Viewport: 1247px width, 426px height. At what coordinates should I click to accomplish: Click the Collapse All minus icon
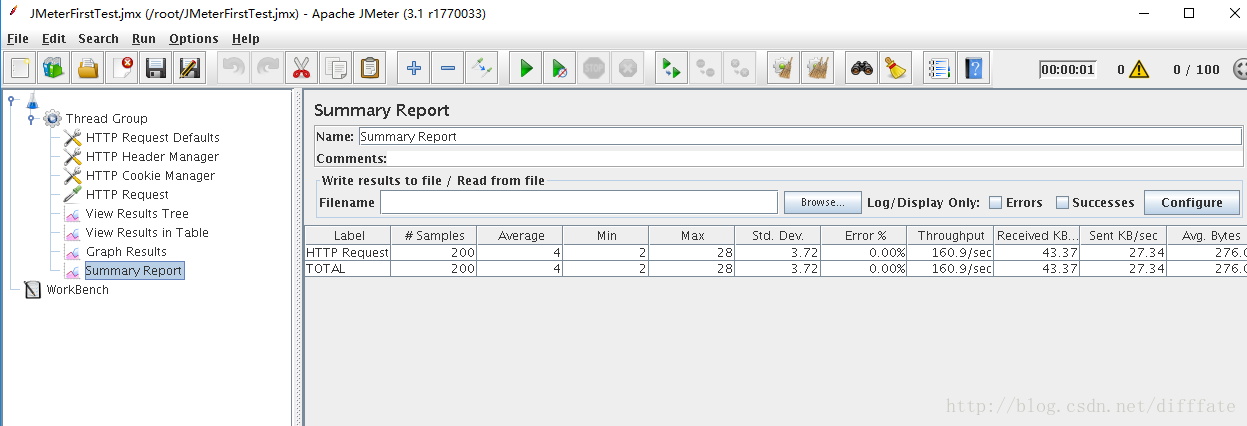[x=448, y=68]
